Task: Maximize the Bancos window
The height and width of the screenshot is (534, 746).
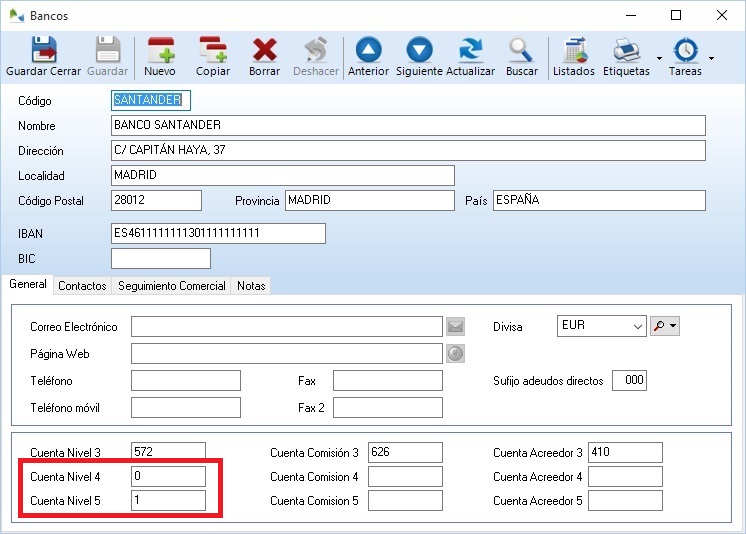Action: pyautogui.click(x=676, y=15)
